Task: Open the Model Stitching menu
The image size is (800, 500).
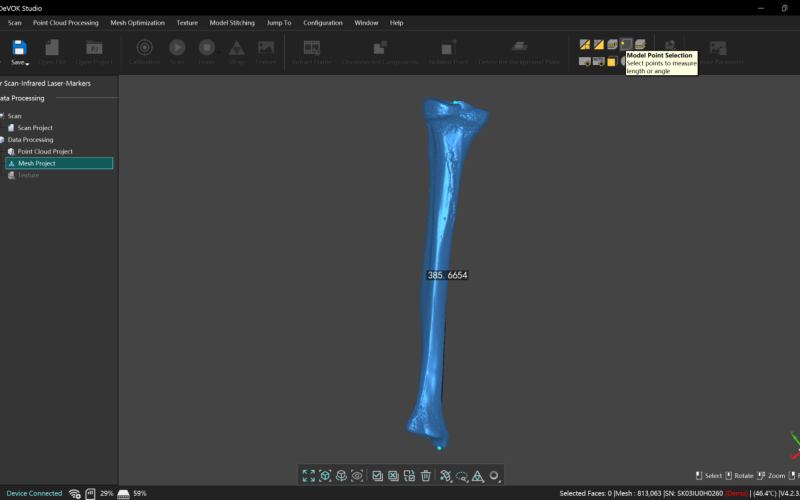Action: tap(231, 22)
